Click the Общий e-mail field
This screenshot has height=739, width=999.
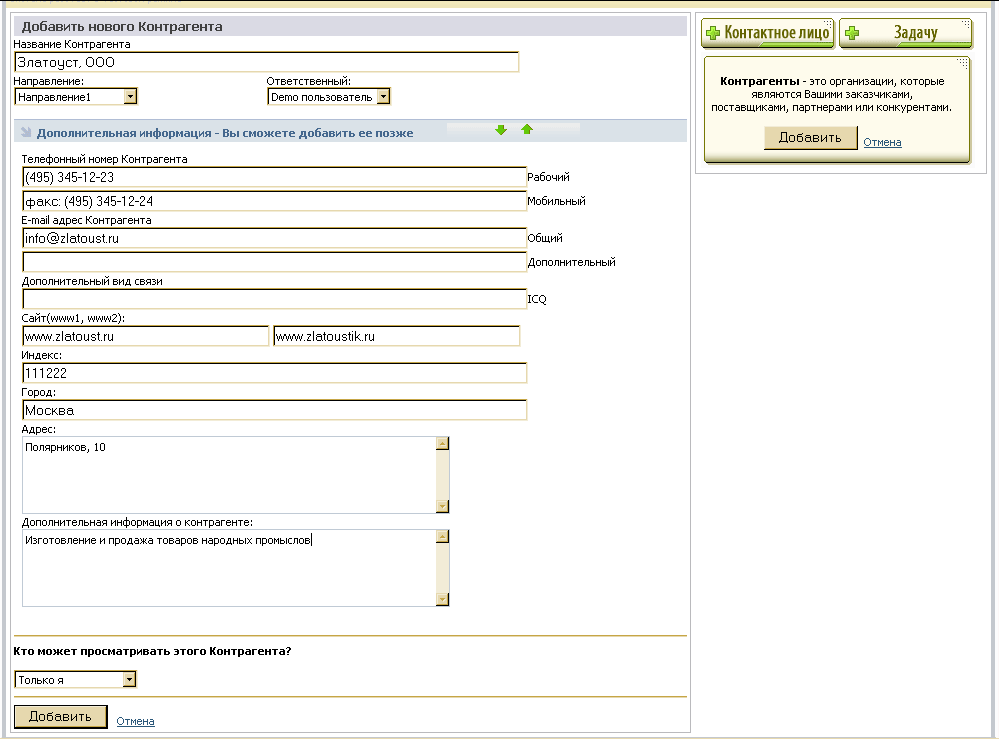pos(274,238)
